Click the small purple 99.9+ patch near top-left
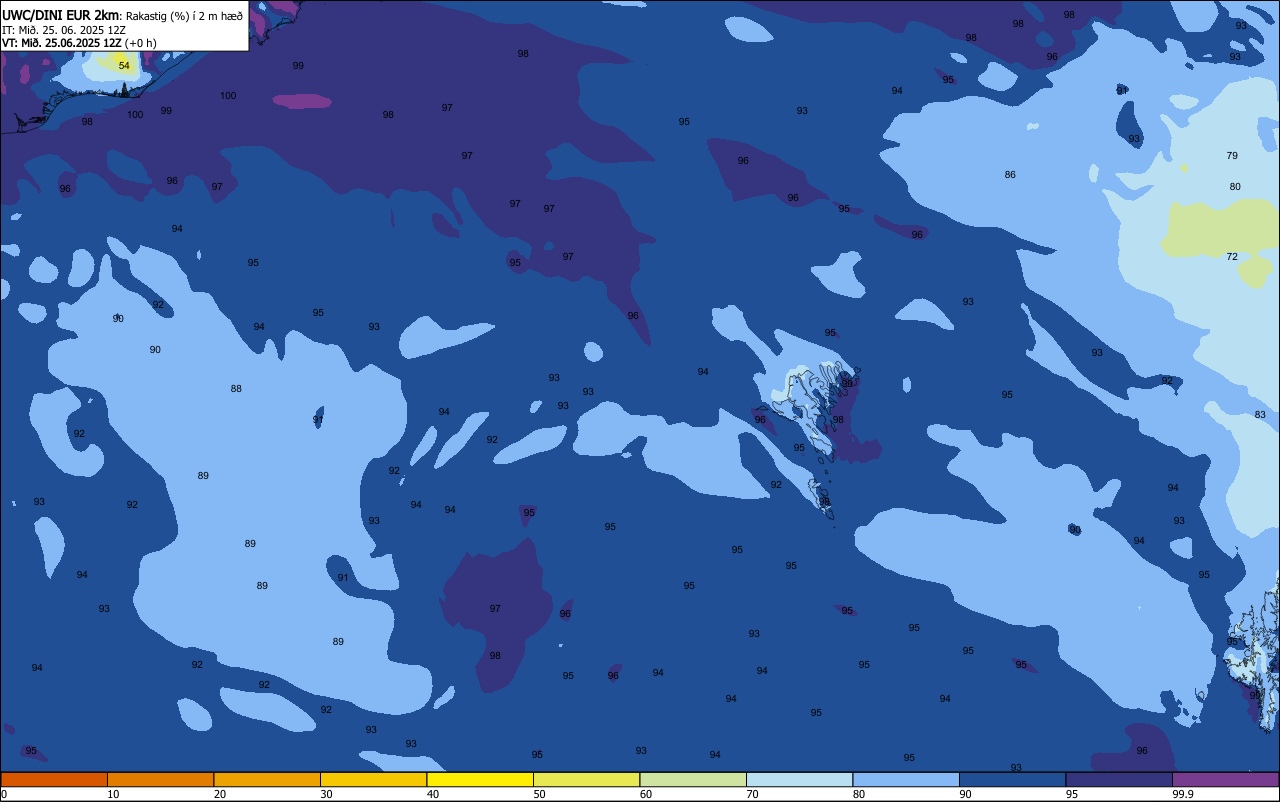1280x802 pixels. 302,101
